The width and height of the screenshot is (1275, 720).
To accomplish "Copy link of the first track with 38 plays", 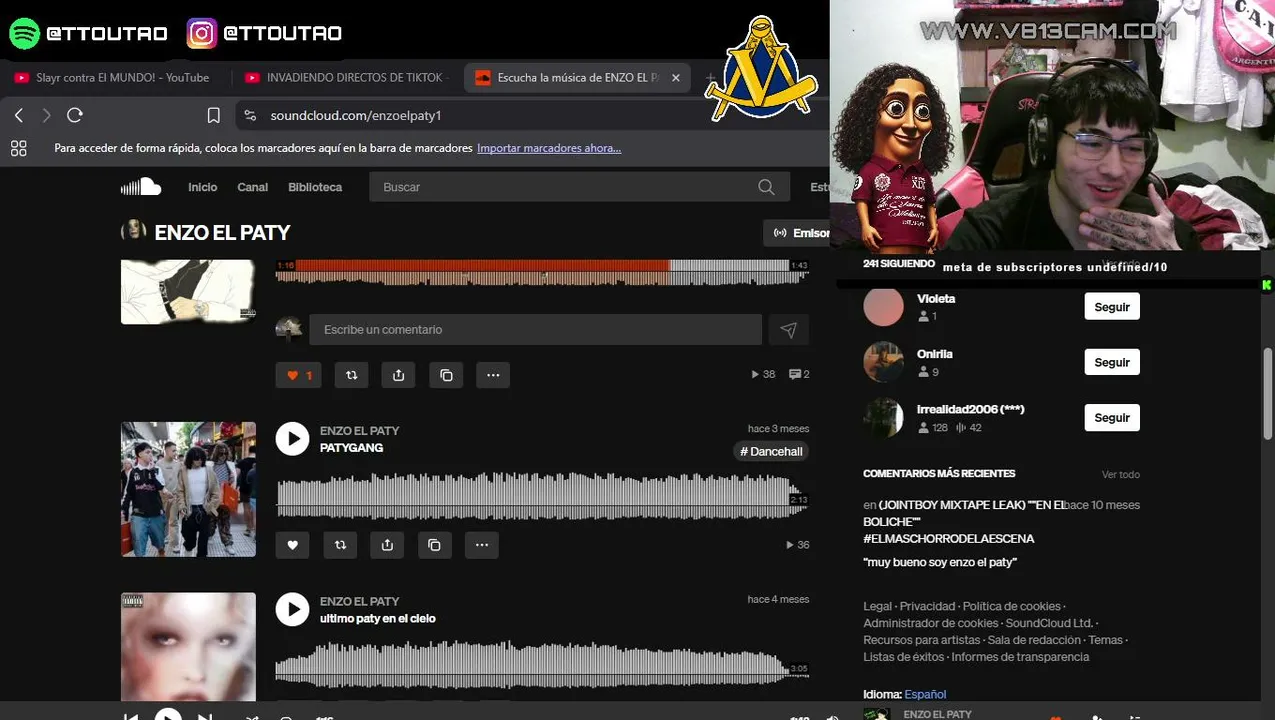I will click(446, 375).
